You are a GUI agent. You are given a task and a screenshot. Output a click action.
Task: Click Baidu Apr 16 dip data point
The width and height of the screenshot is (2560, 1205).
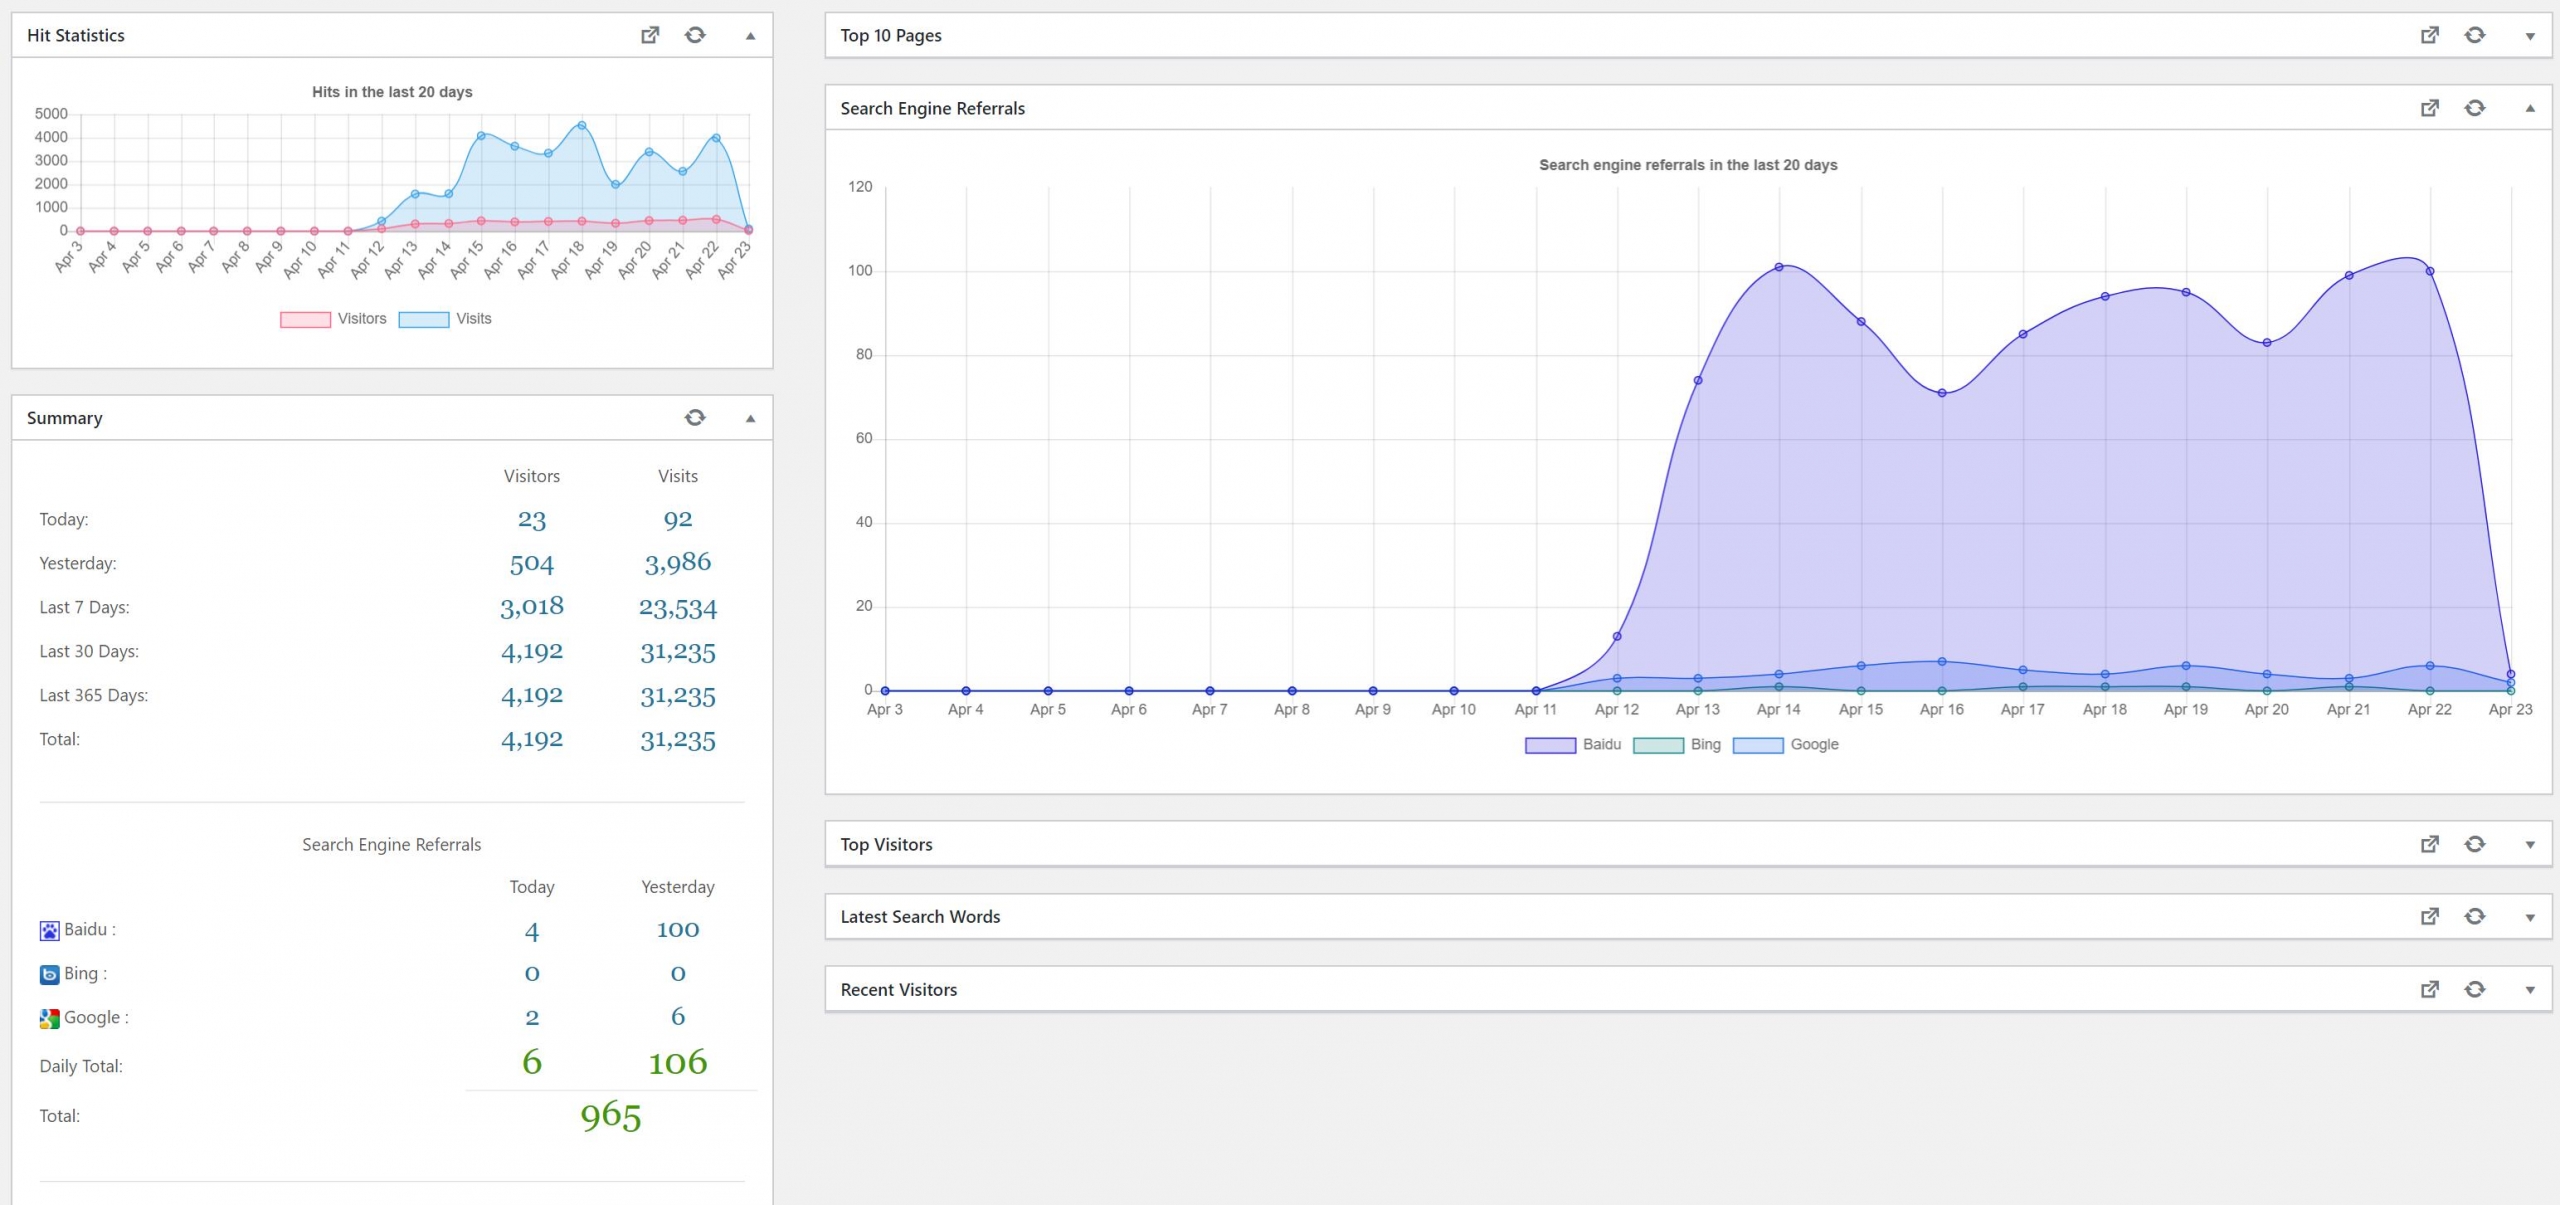(x=1942, y=393)
